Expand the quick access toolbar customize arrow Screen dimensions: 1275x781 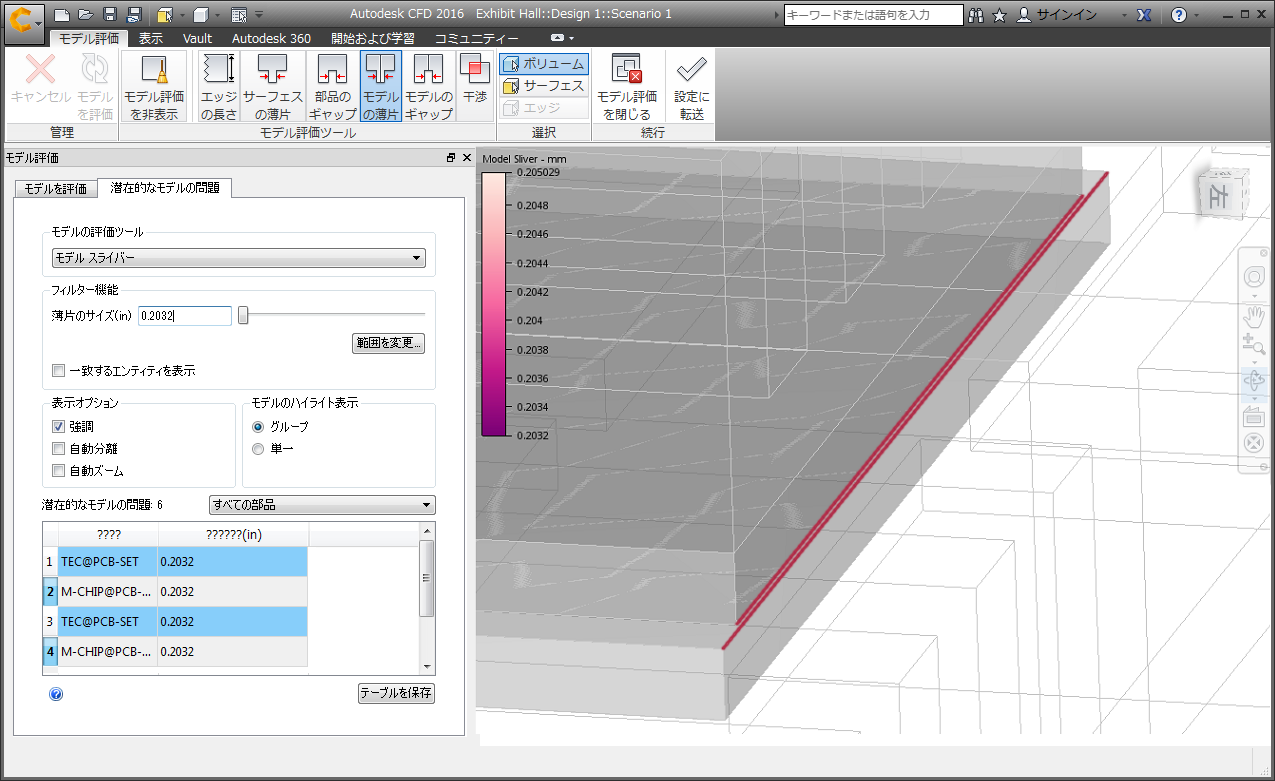(x=259, y=15)
